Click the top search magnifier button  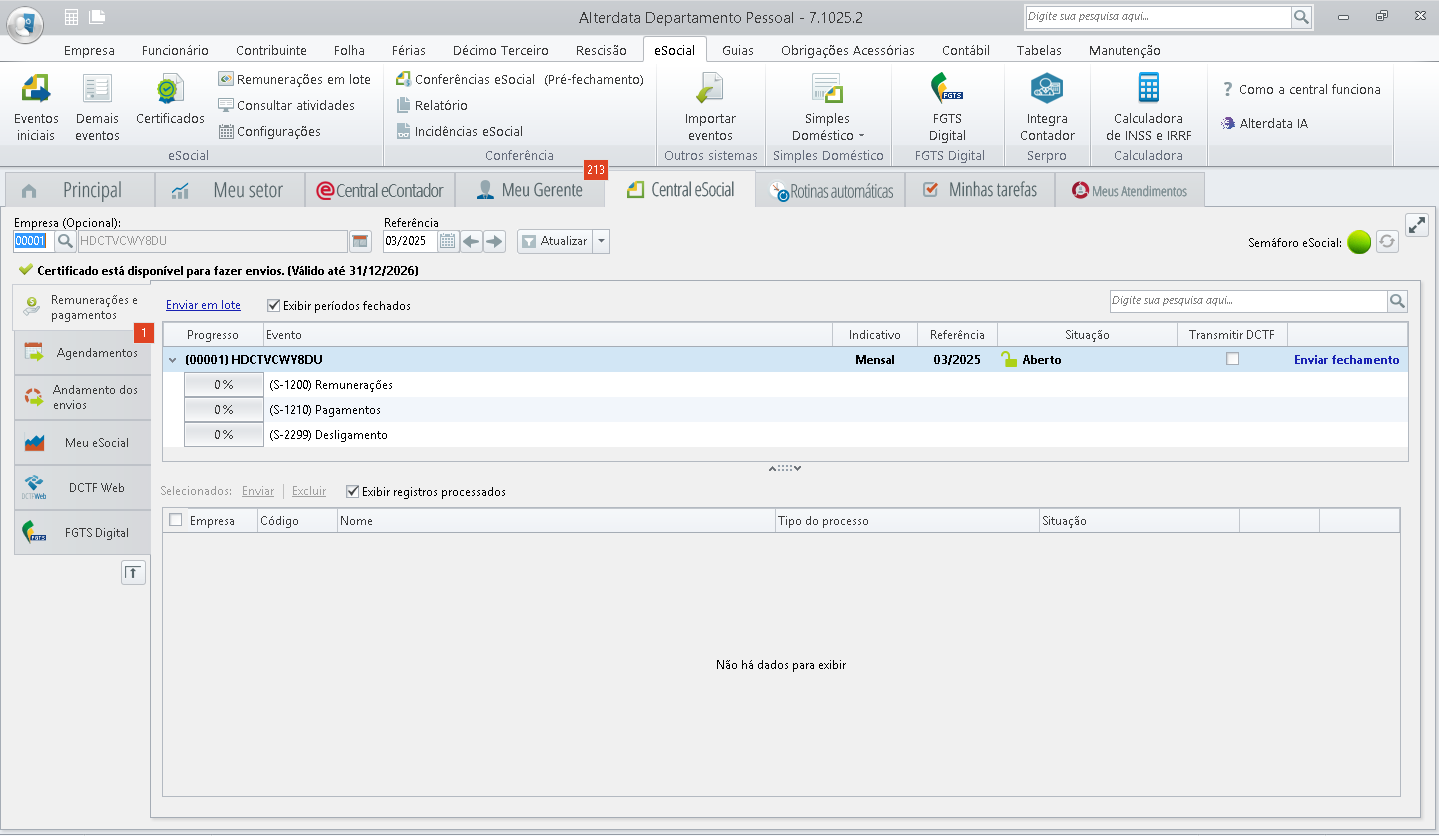tap(1301, 17)
